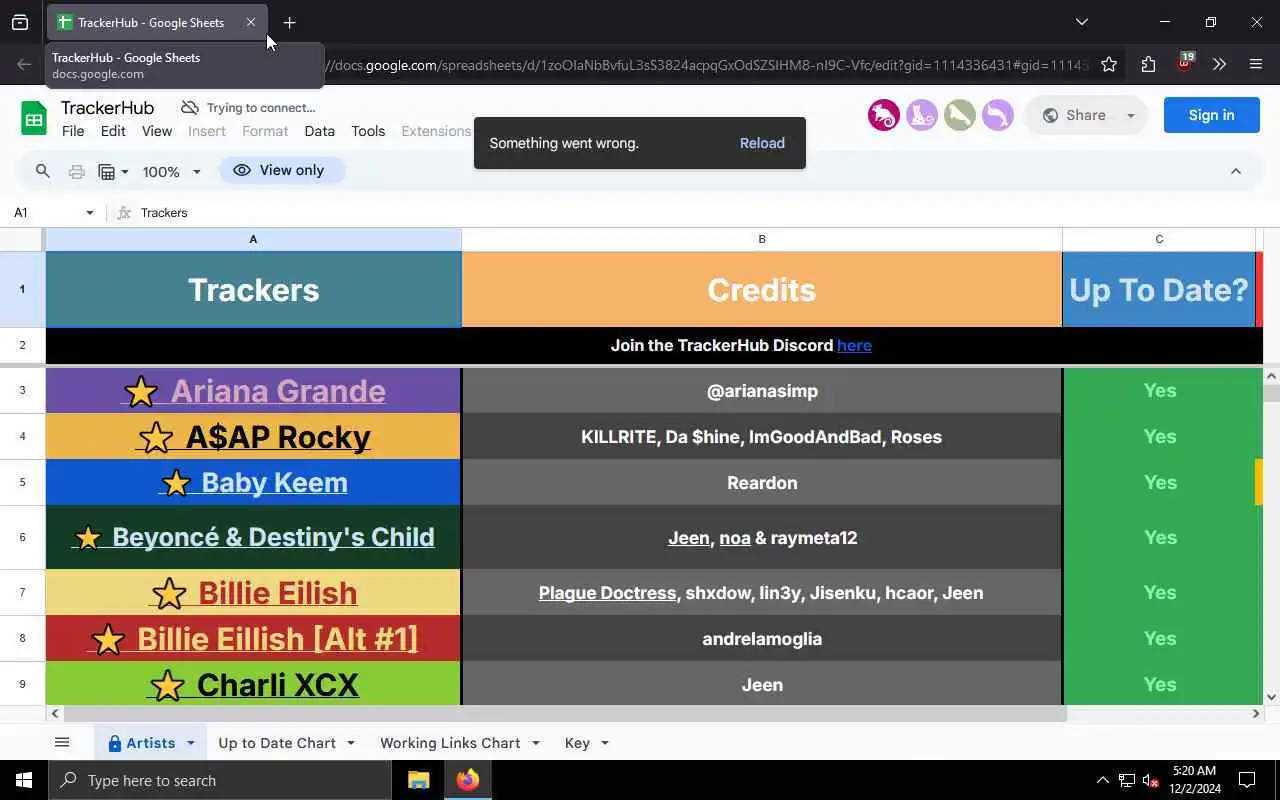Viewport: 1280px width, 800px height.
Task: Close the TrackerHub browser tab
Action: (x=251, y=22)
